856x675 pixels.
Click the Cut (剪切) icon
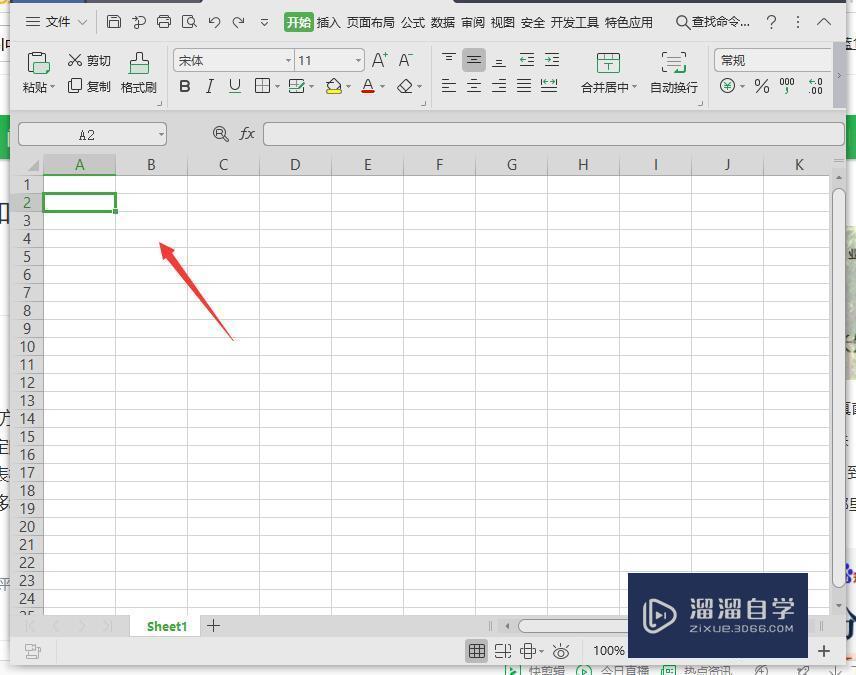click(x=73, y=59)
